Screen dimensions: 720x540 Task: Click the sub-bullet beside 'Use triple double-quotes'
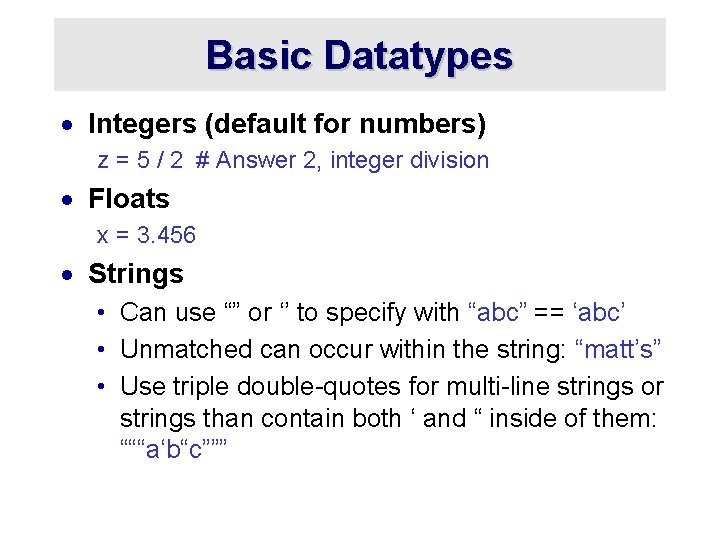(101, 386)
